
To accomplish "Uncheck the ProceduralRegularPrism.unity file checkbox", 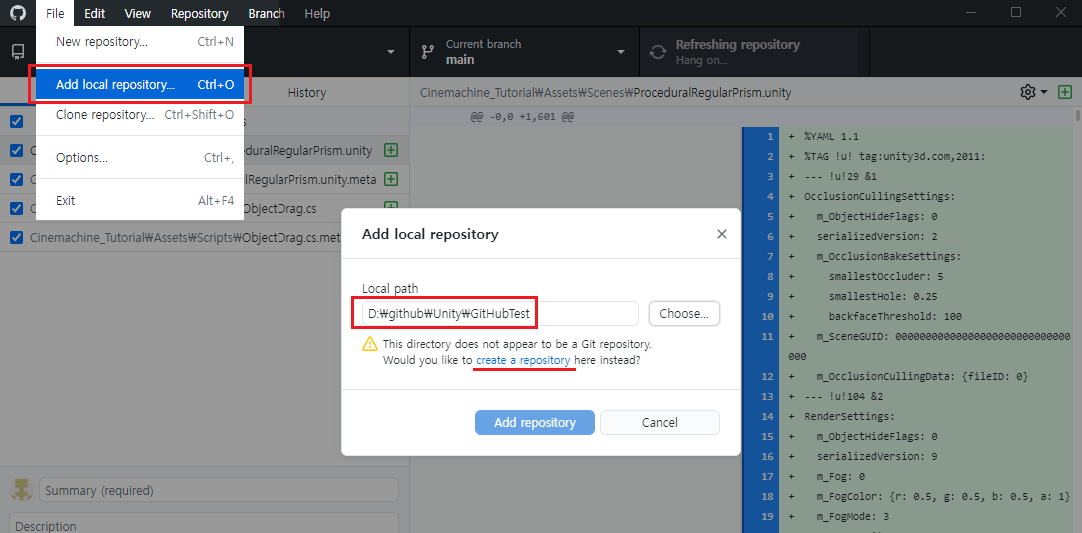I will 17,151.
